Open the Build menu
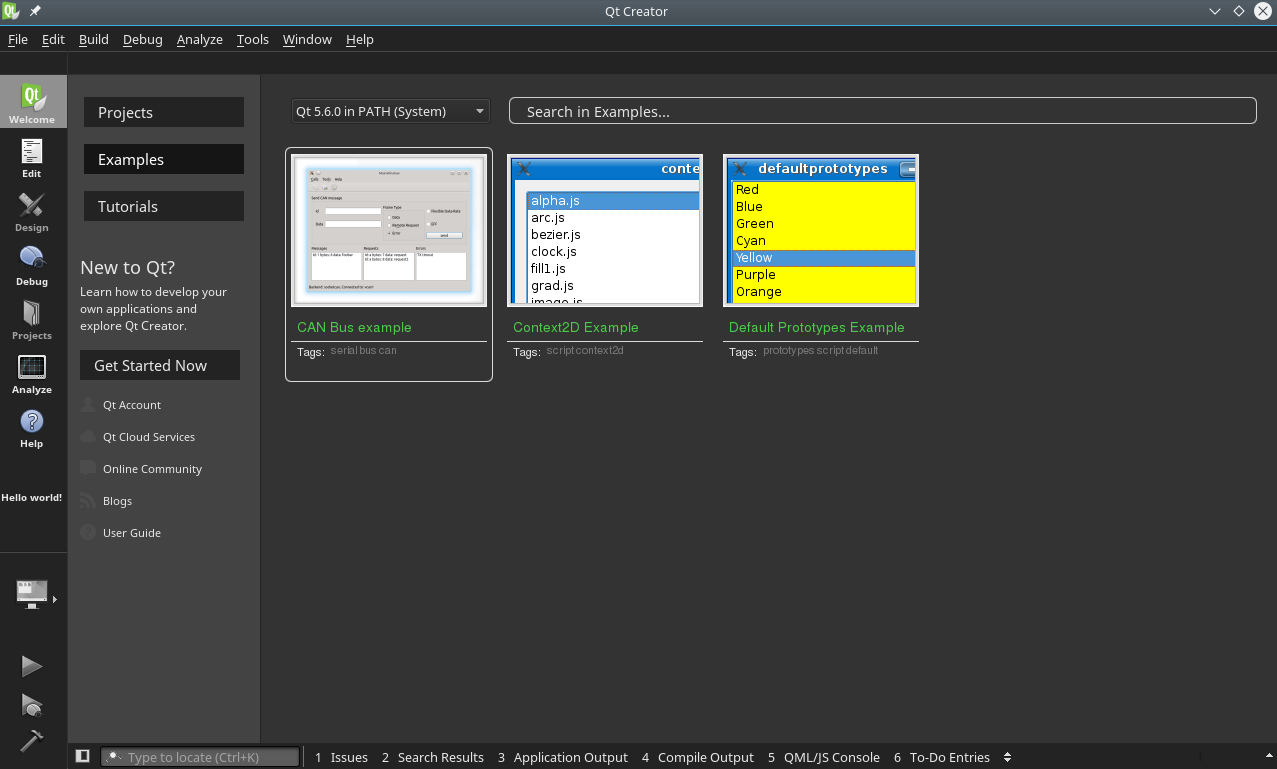This screenshot has height=769, width=1277. coord(94,39)
